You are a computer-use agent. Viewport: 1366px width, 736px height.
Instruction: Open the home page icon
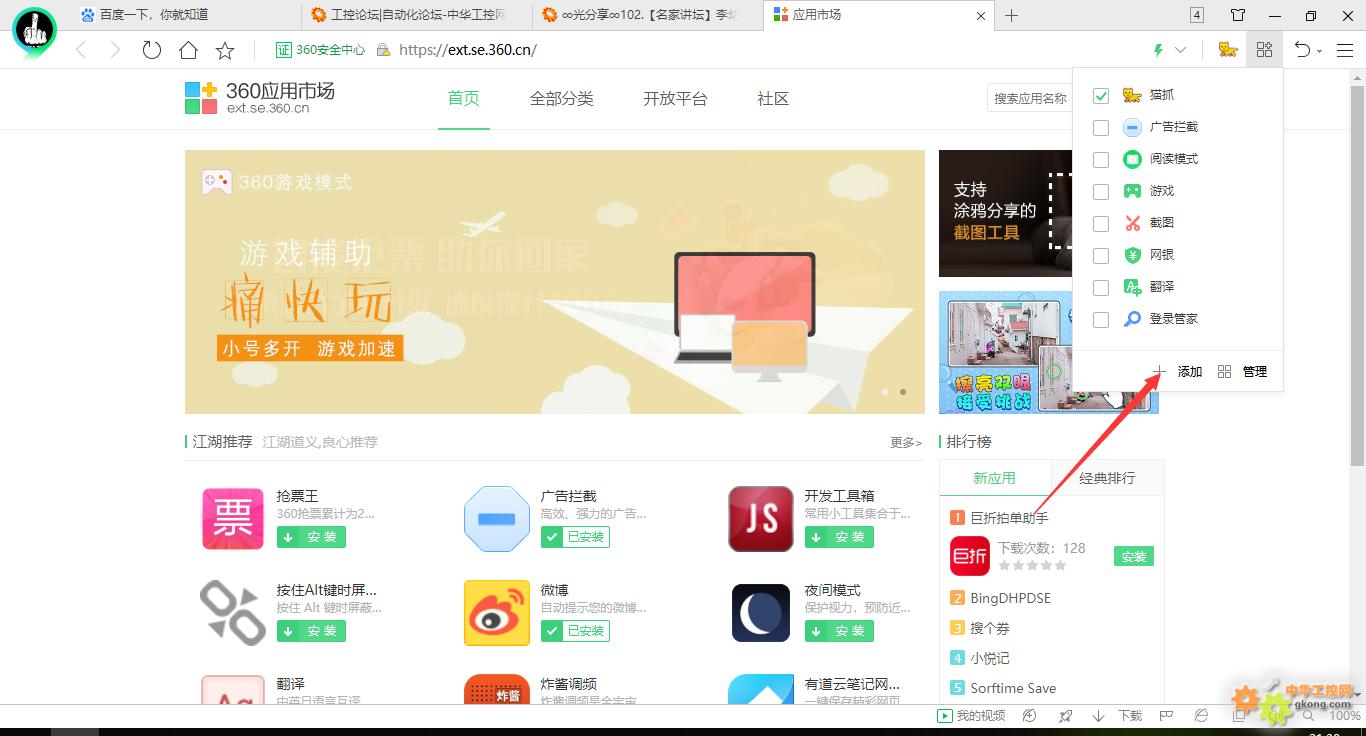(x=188, y=50)
